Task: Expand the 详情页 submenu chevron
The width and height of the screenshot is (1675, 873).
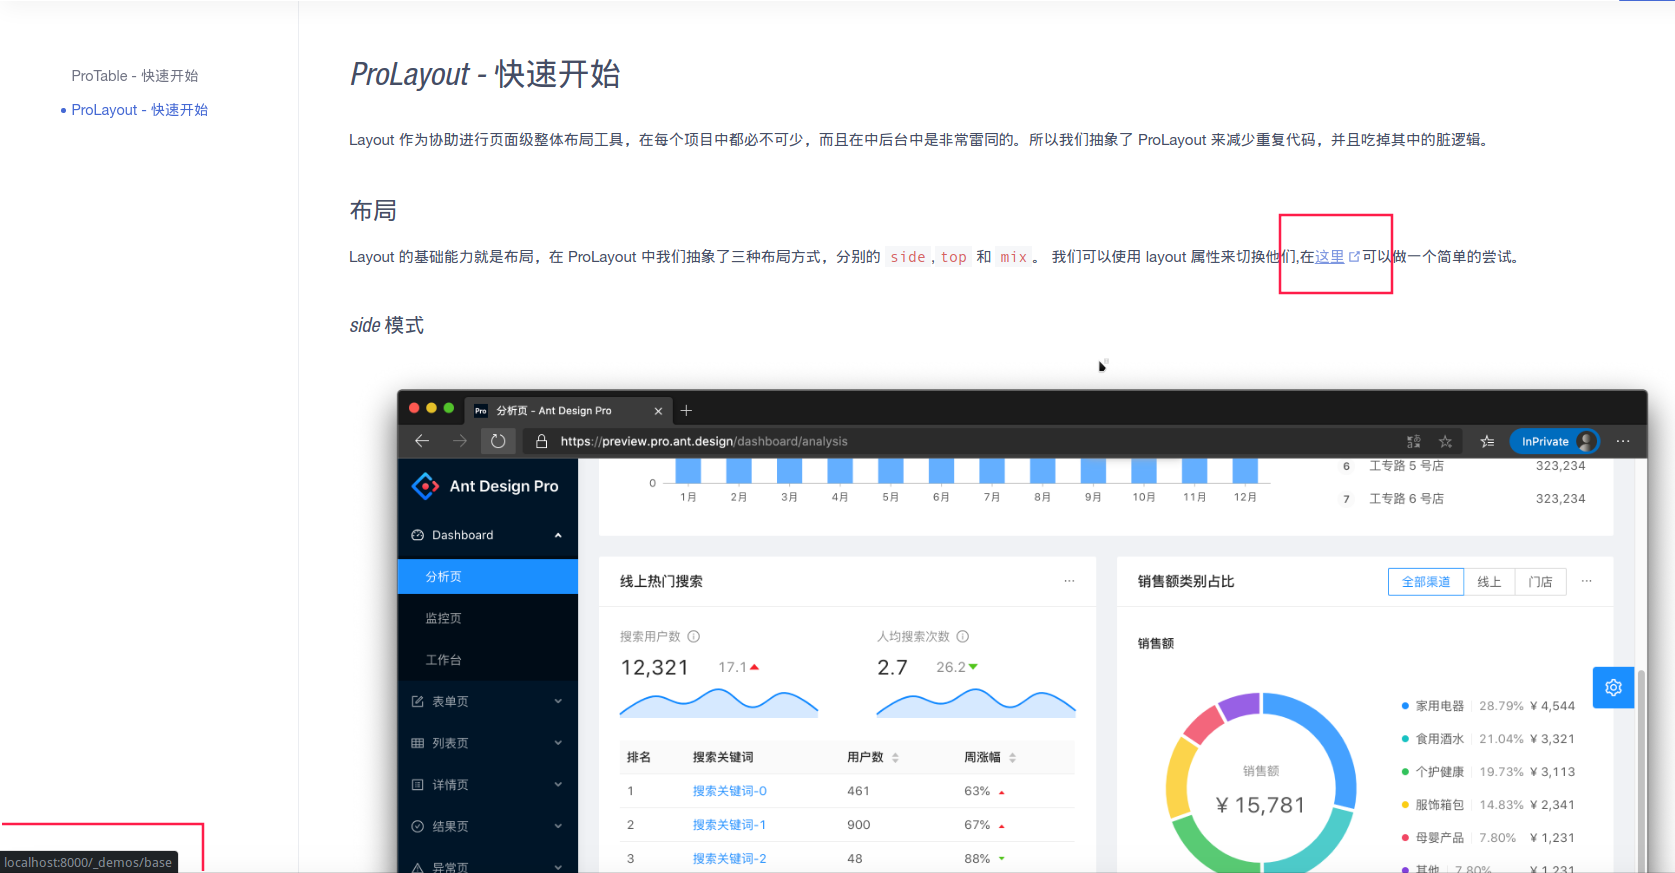Action: pyautogui.click(x=558, y=785)
